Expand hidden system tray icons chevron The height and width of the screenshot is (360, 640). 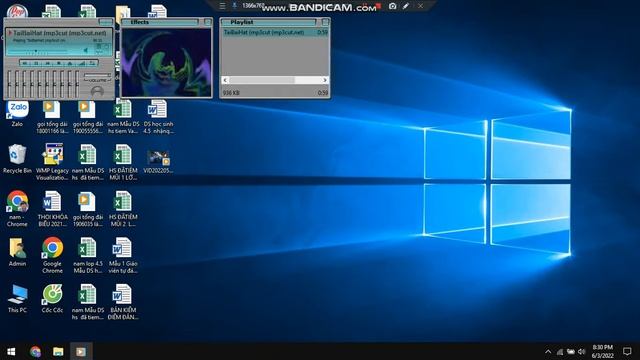tap(548, 351)
